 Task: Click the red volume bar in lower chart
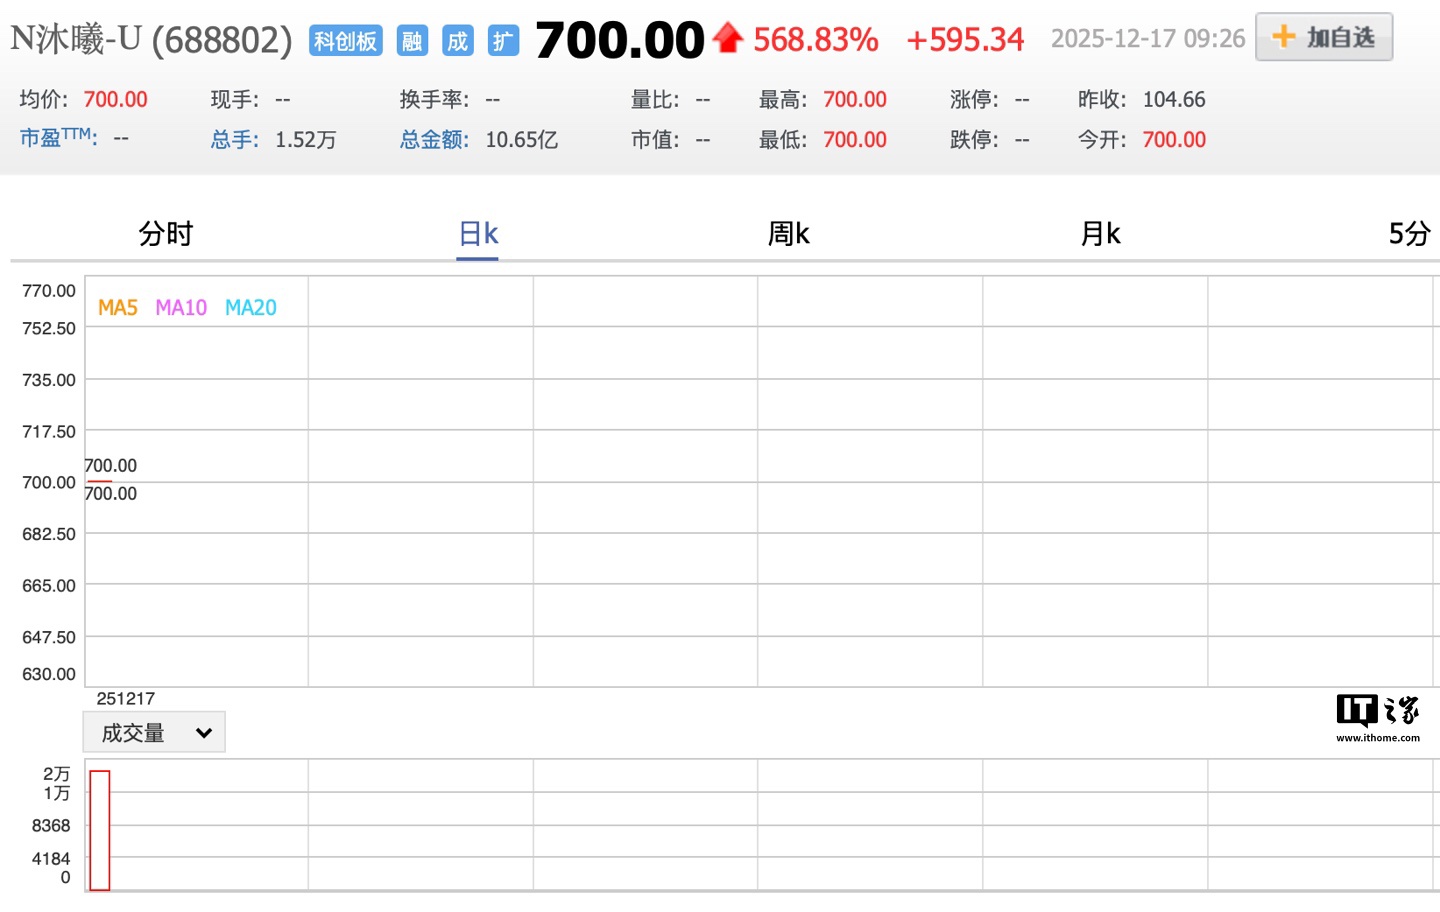click(99, 830)
